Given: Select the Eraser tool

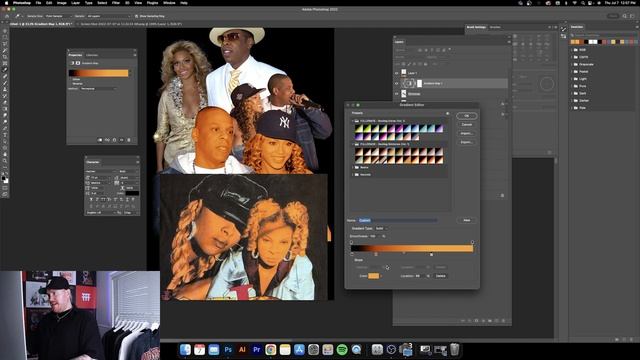Looking at the screenshot, I should click(5, 102).
